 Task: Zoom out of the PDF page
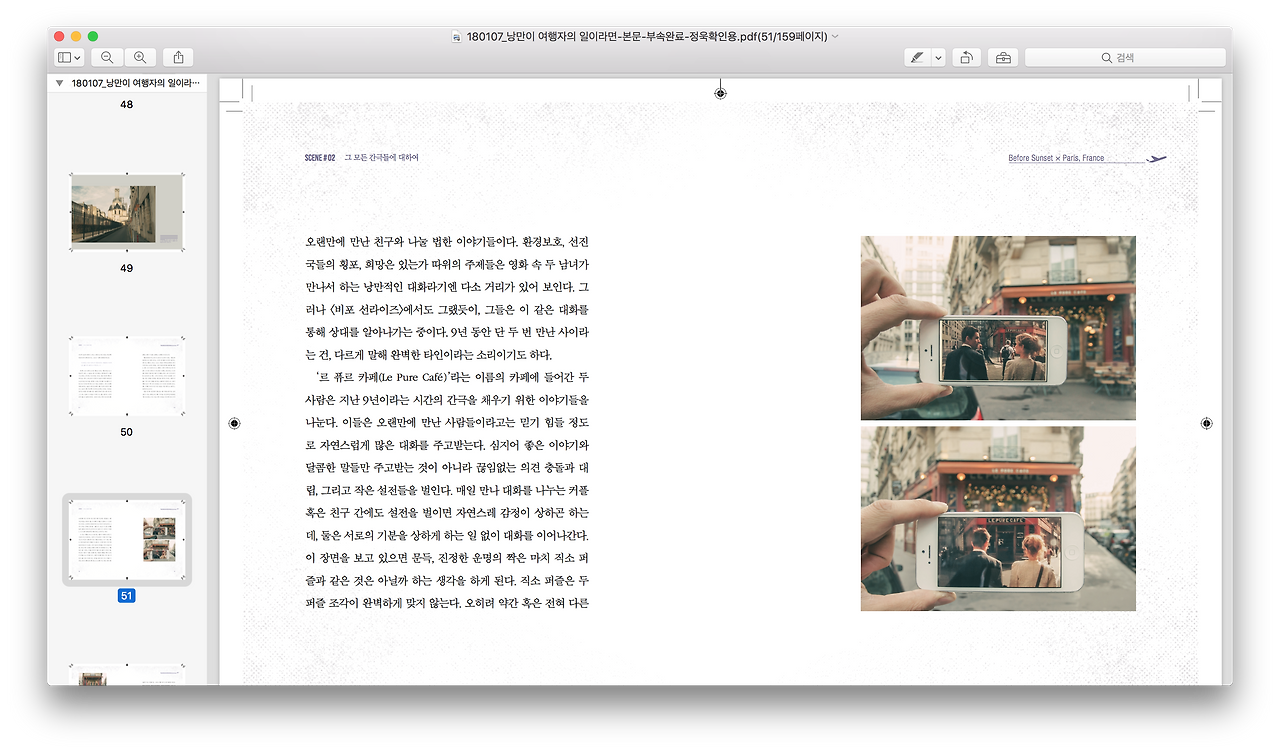[107, 57]
